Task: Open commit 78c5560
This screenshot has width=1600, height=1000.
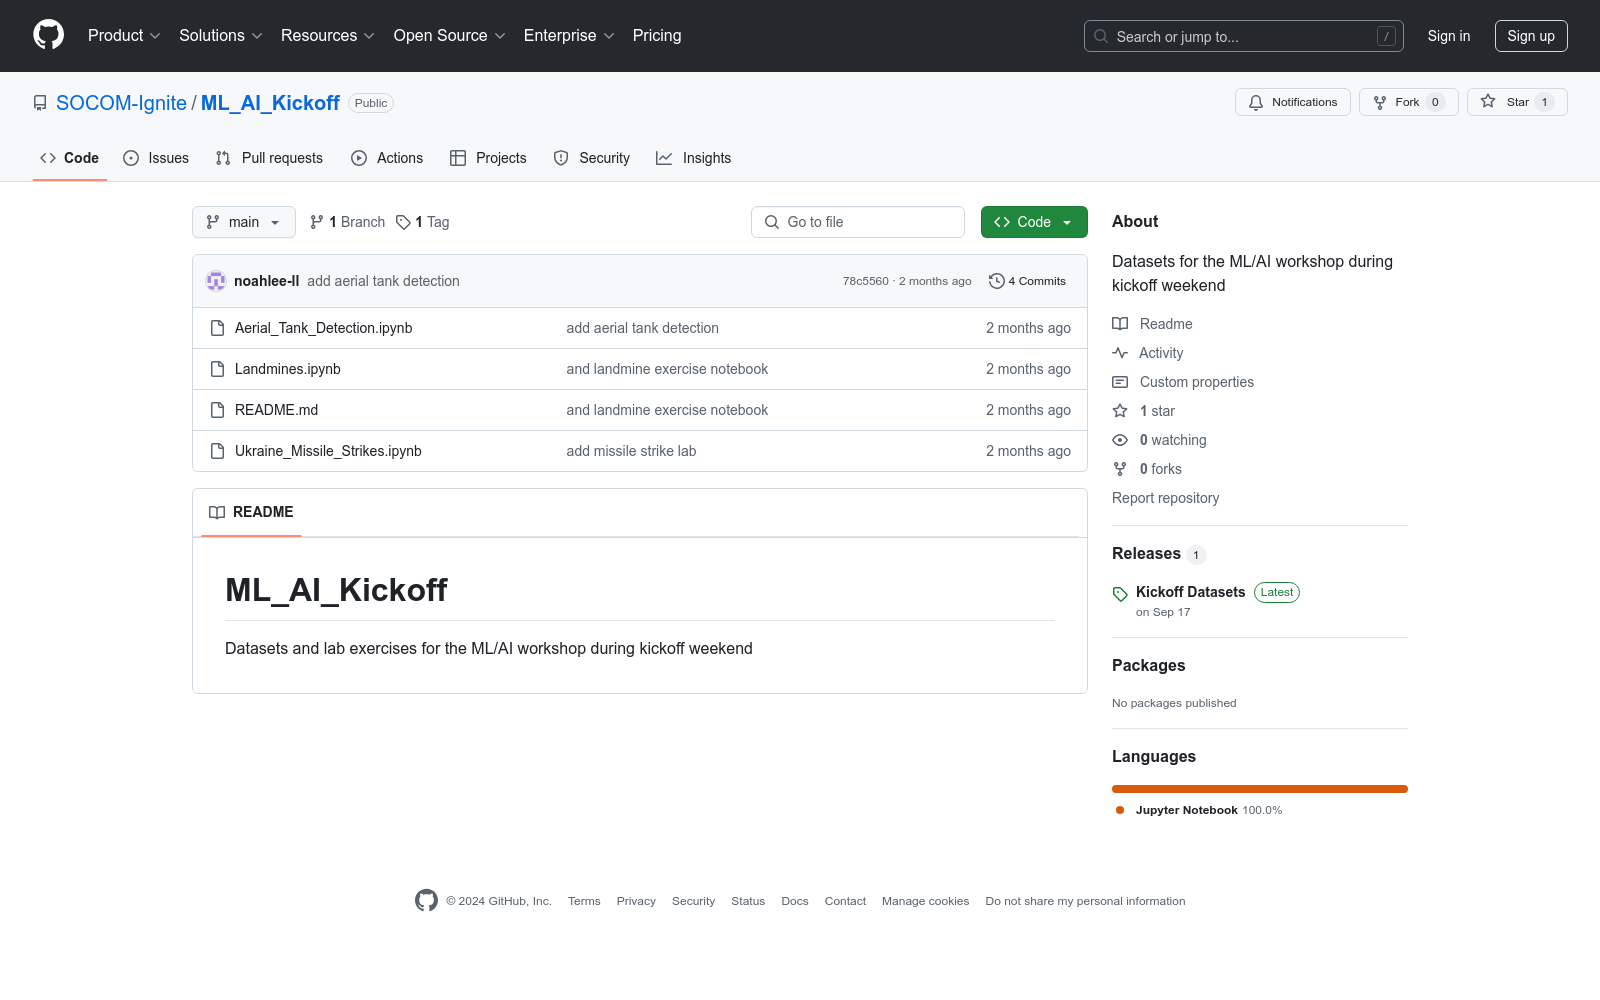Action: [x=865, y=281]
